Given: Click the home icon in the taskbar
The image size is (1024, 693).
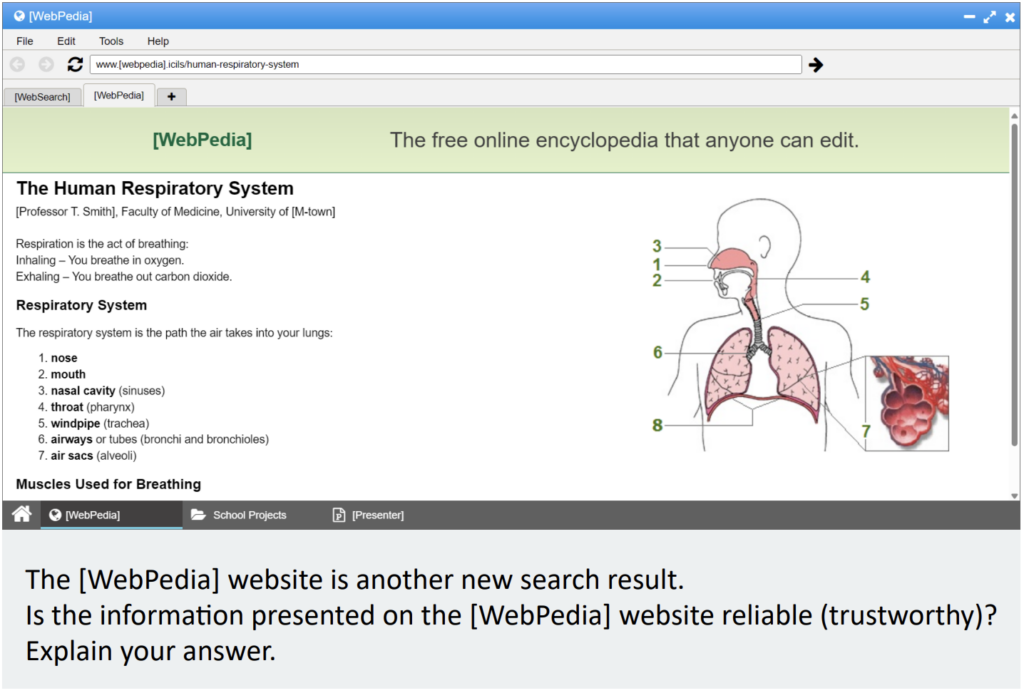Looking at the screenshot, I should tap(21, 515).
